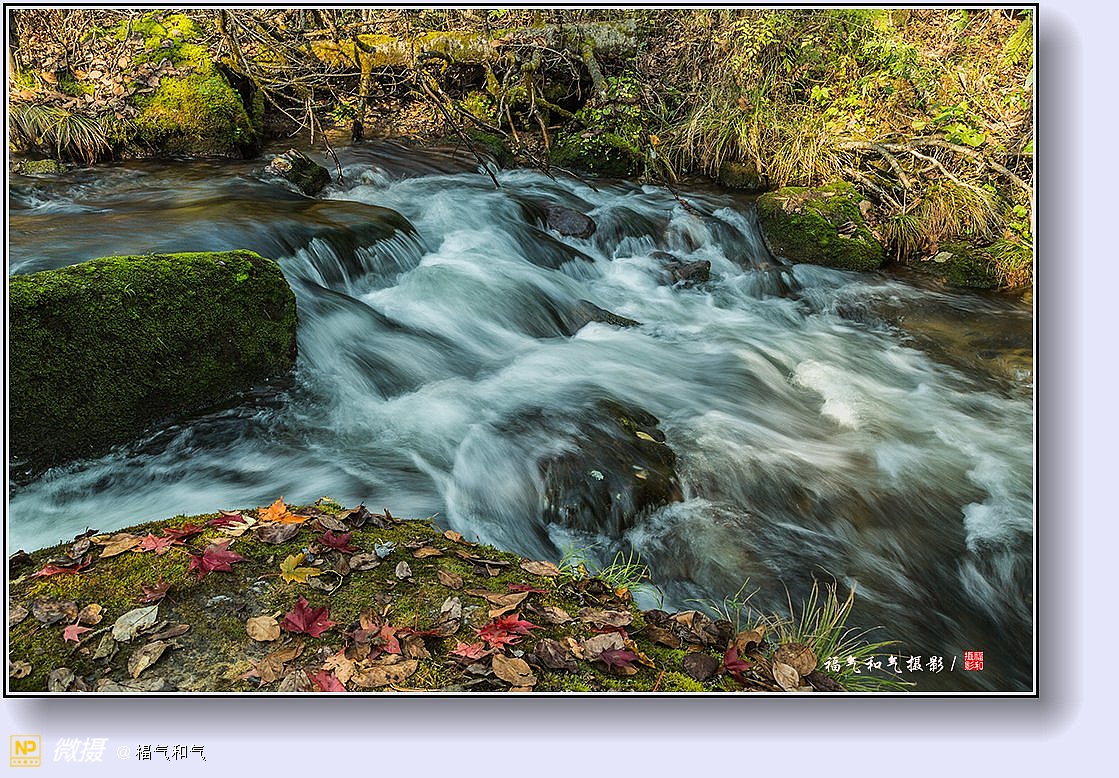The width and height of the screenshot is (1119, 778).
Task: Click the yellow NP logo icon
Action: 25,751
